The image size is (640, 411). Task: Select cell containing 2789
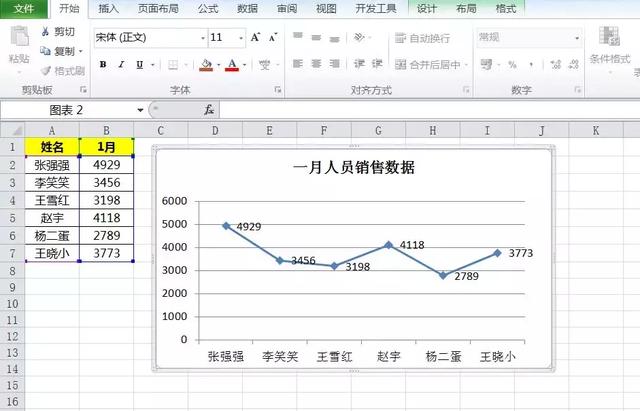[107, 235]
